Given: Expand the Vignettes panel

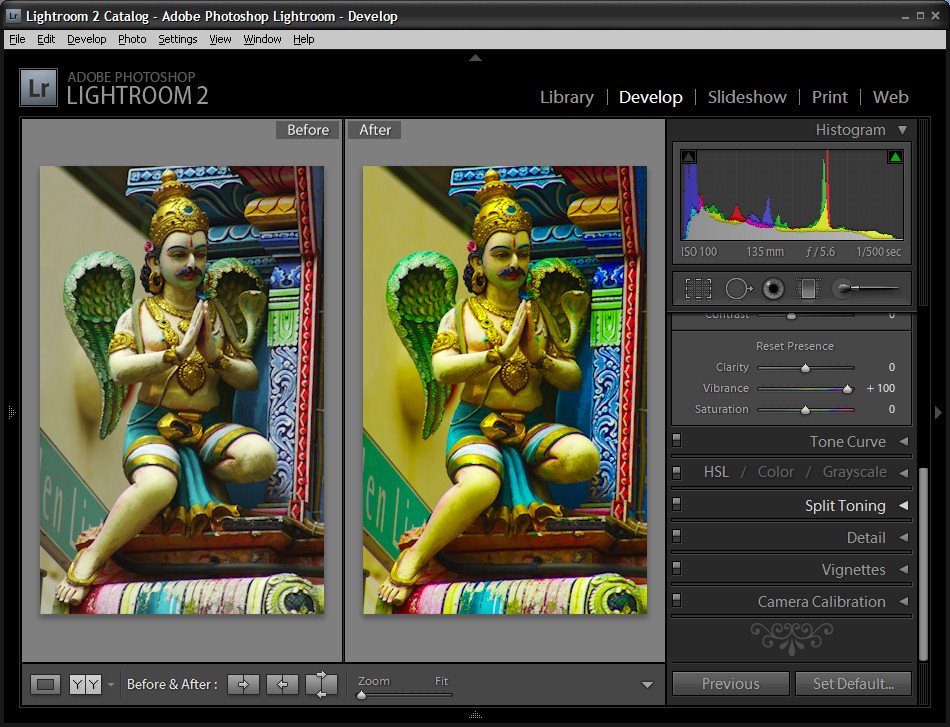Looking at the screenshot, I should point(903,569).
